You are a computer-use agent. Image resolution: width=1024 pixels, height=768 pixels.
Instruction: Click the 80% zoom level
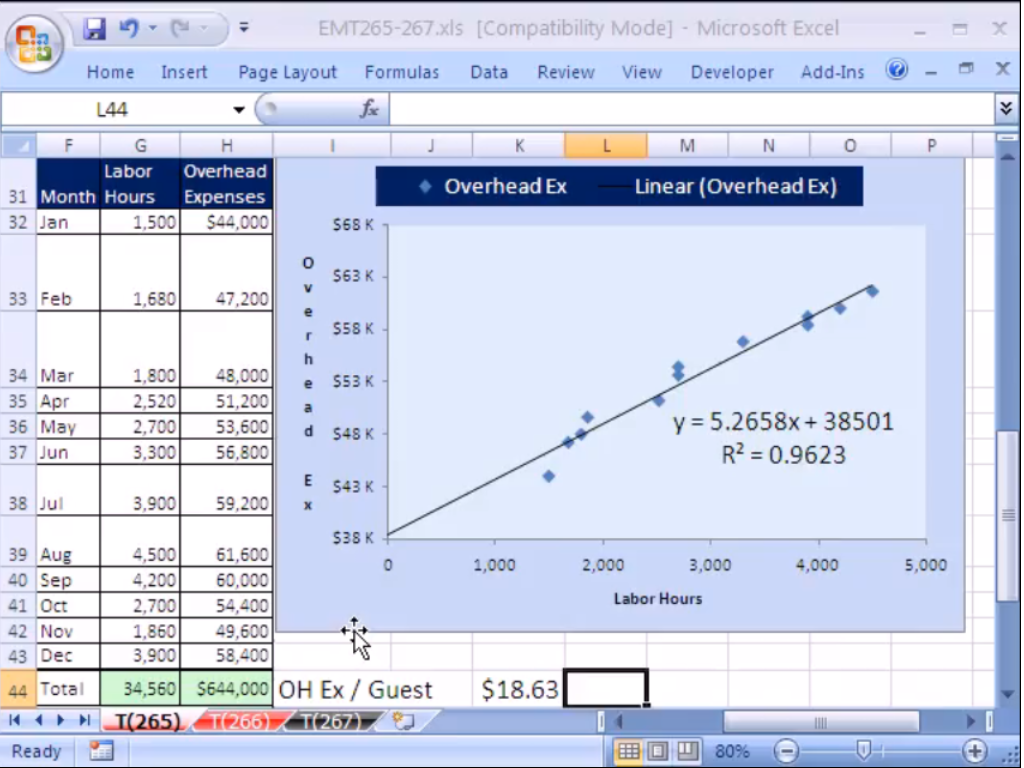coord(732,752)
